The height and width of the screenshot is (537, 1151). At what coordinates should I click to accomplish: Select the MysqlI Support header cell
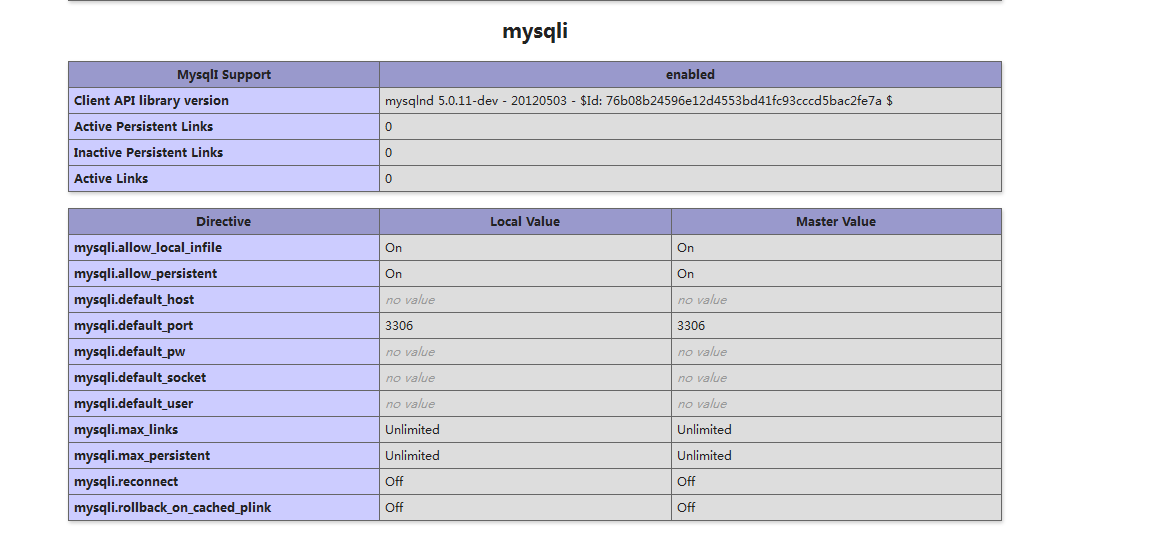[224, 75]
